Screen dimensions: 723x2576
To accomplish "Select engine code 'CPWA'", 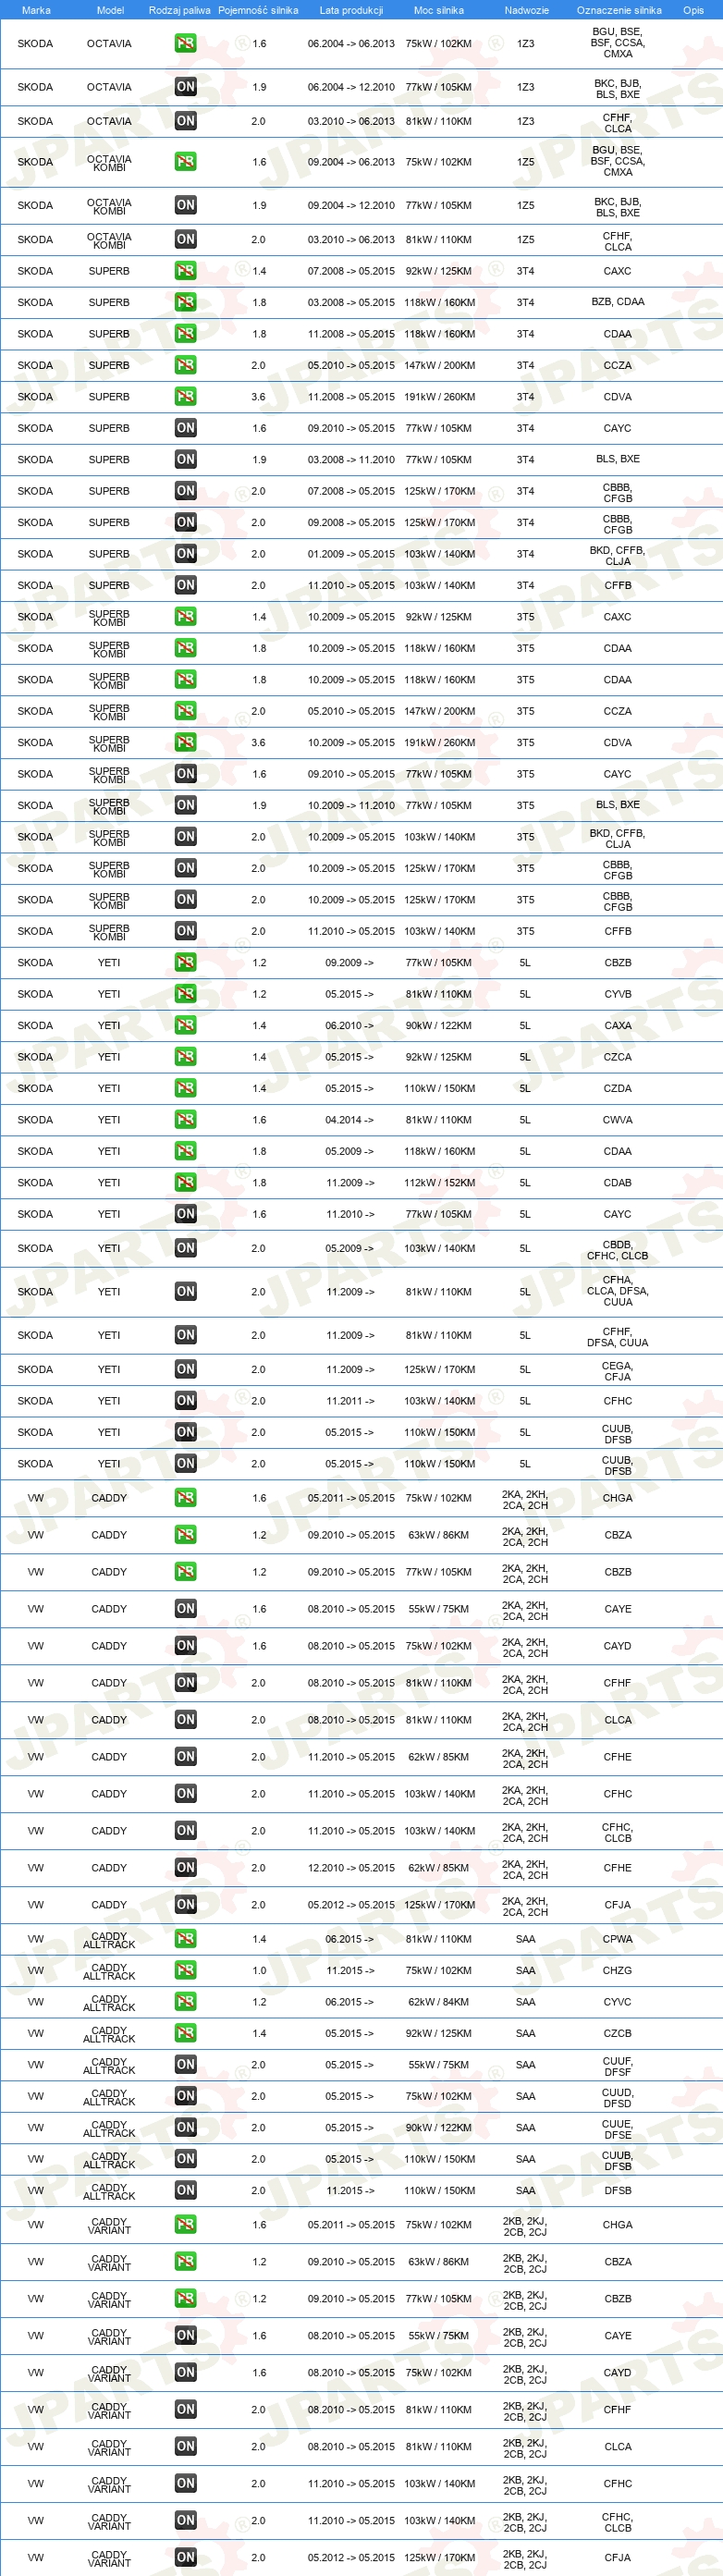I will (x=617, y=1939).
